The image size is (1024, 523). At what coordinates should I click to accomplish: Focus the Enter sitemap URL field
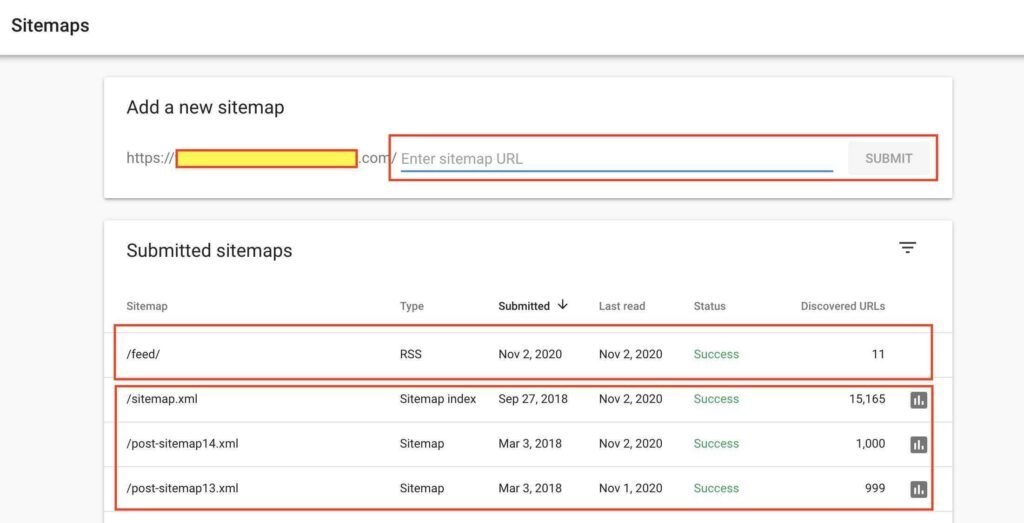[x=616, y=159]
